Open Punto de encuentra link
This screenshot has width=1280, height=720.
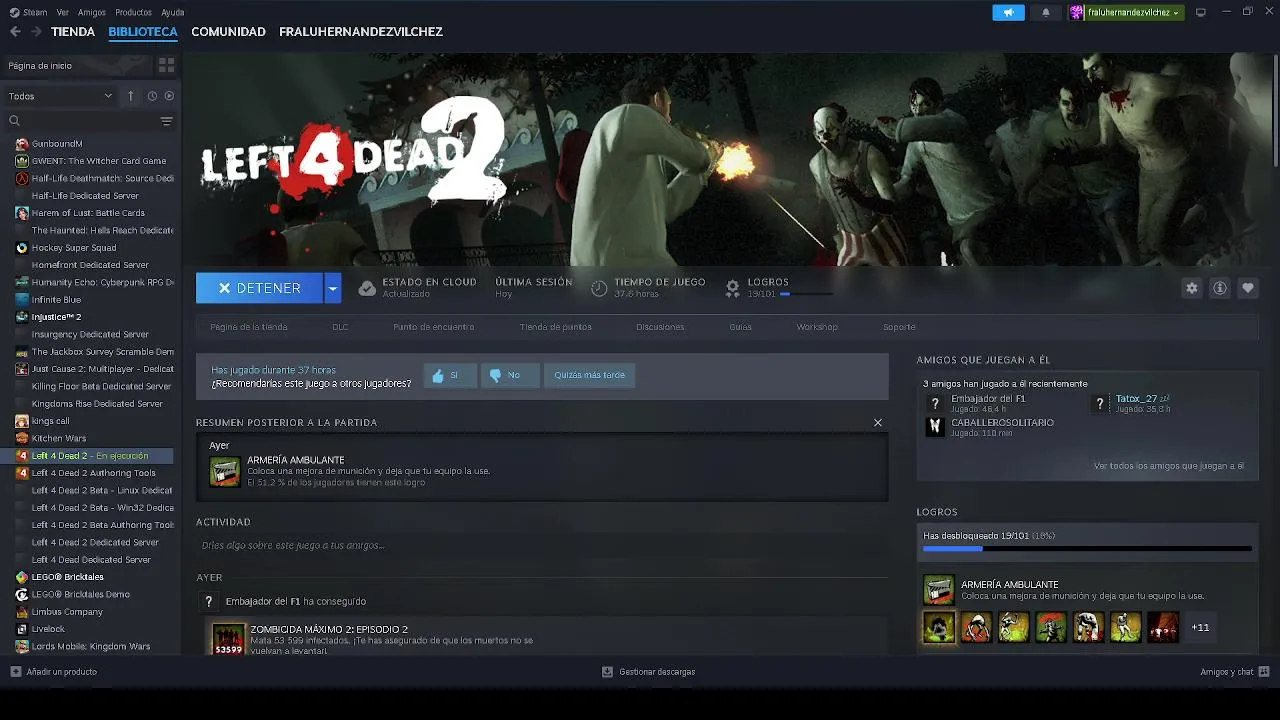tap(434, 327)
